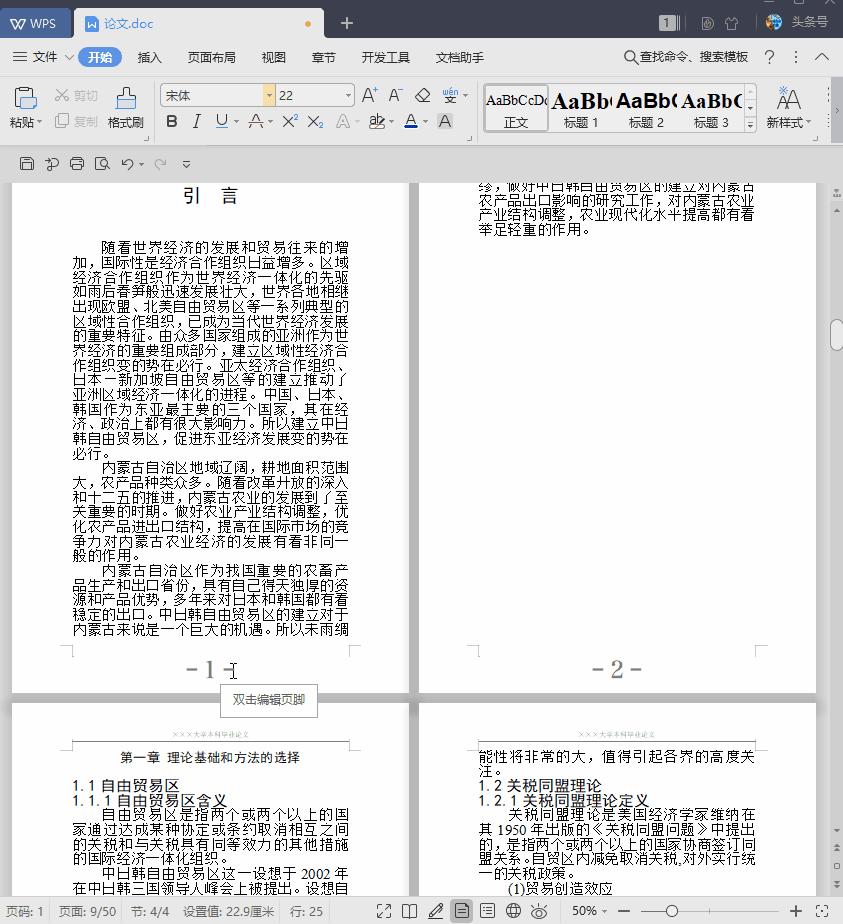Switch to web layout globe icon
Viewport: 843px width, 924px height.
(513, 910)
